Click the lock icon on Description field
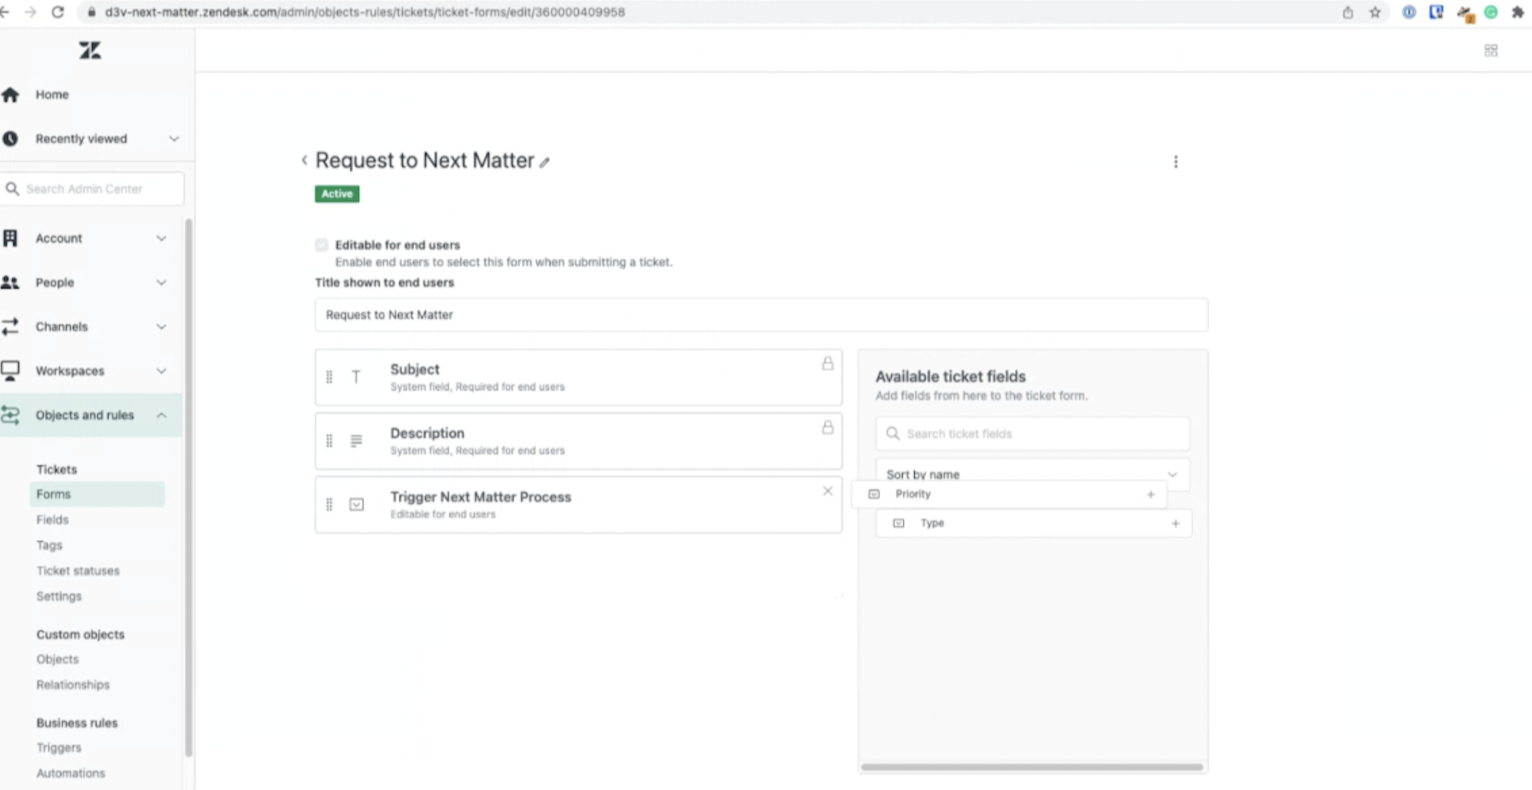This screenshot has height=790, width=1532. coord(827,427)
